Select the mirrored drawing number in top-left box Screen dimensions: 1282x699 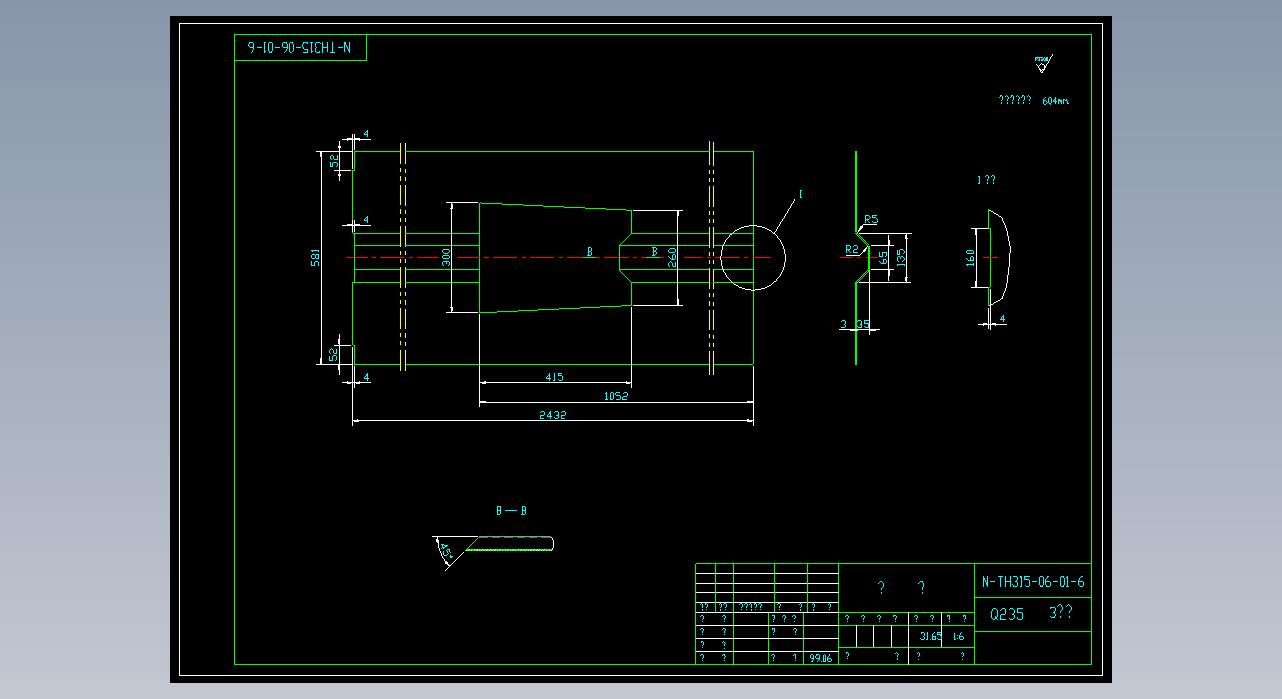300,47
